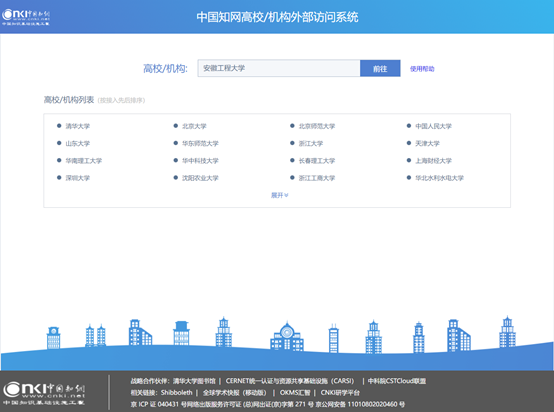The height and width of the screenshot is (412, 554).
Task: Expand the list with 展开
Action: [x=279, y=195]
